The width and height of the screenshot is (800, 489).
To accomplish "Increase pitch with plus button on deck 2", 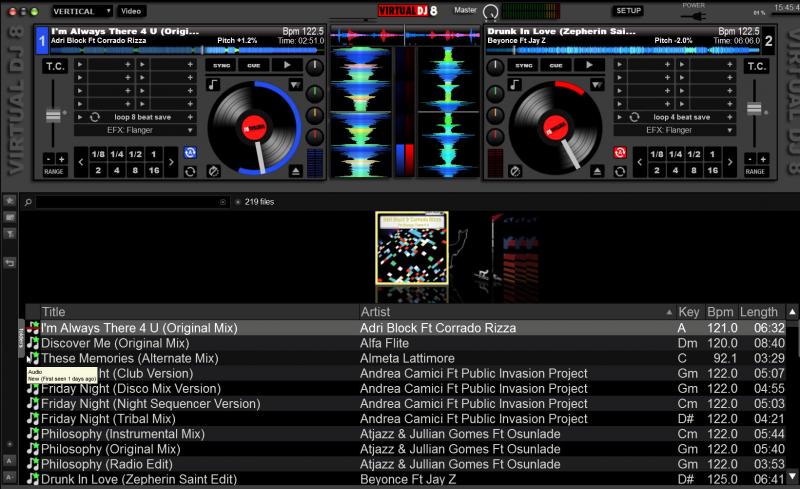I will coord(763,159).
